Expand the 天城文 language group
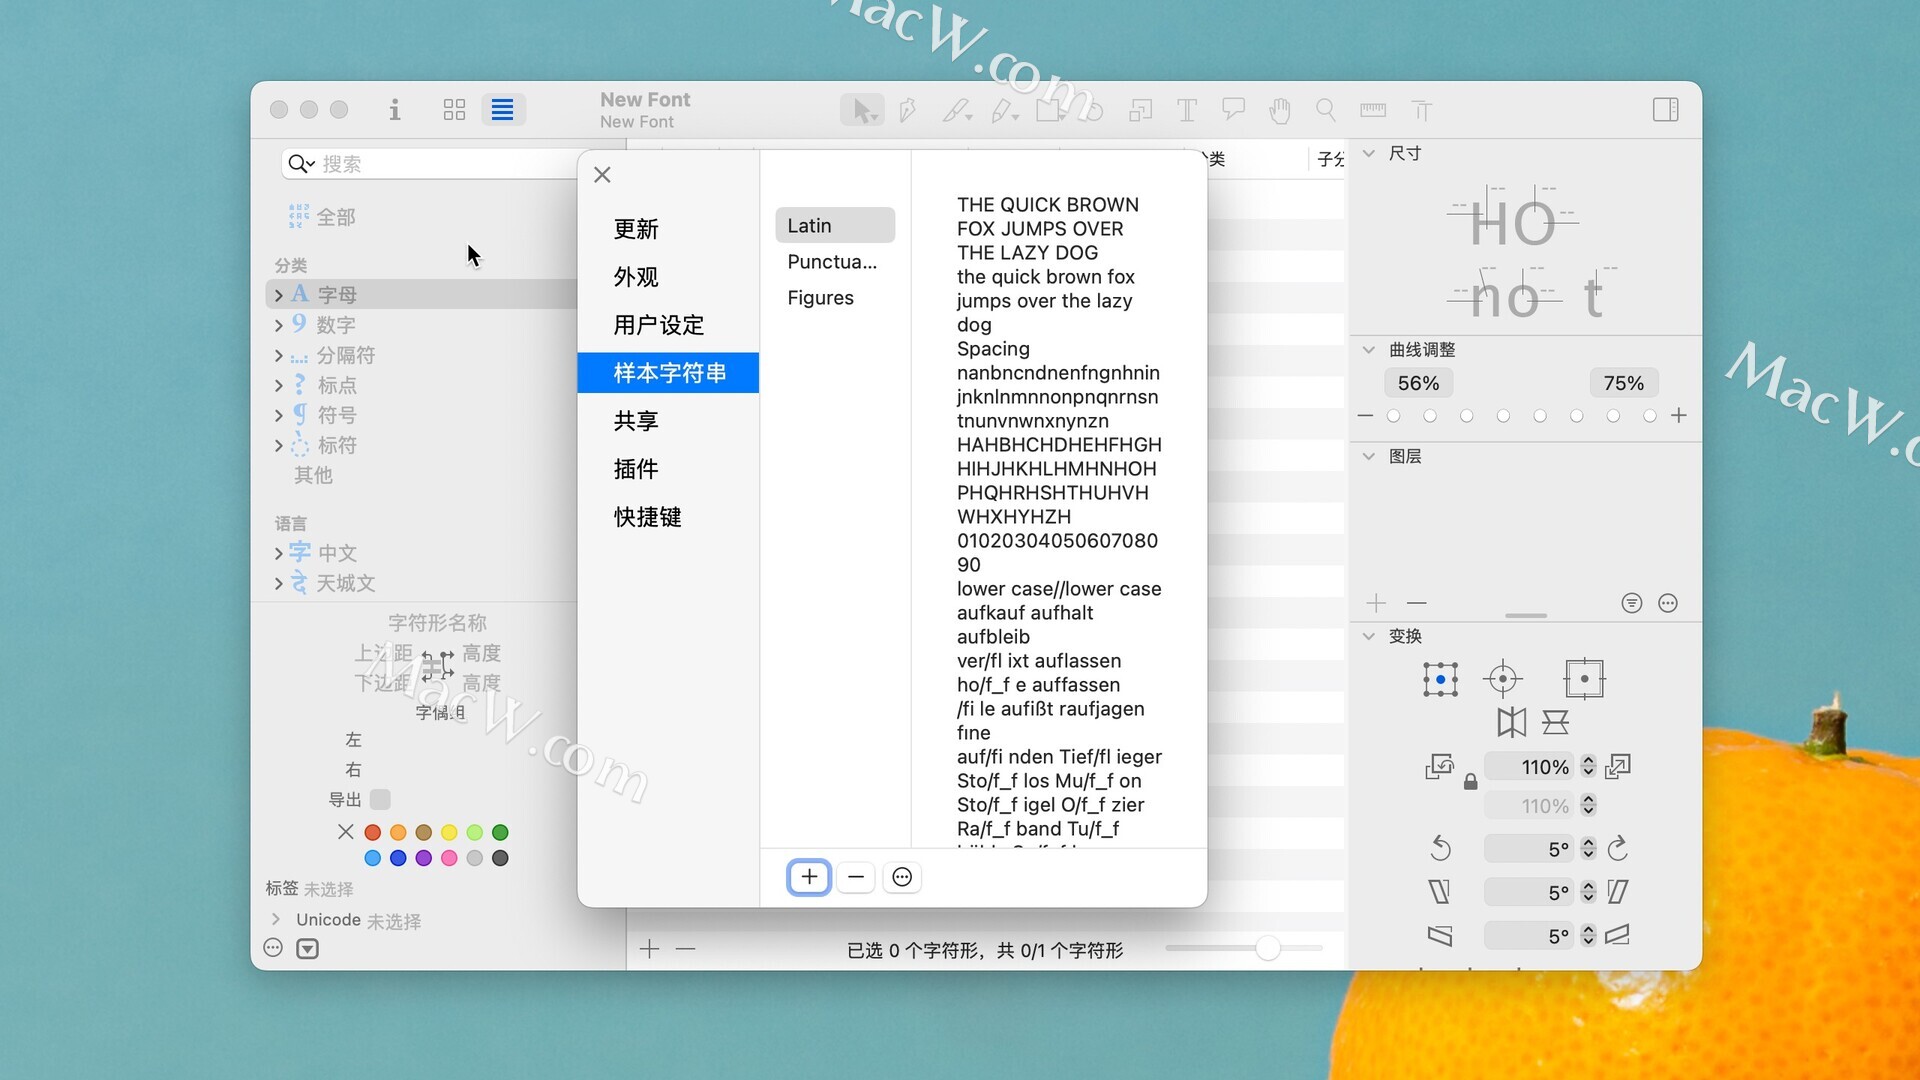 (x=278, y=583)
